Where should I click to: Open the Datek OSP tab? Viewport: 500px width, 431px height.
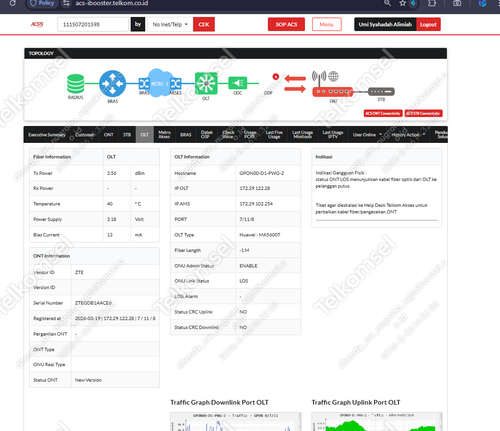point(207,135)
